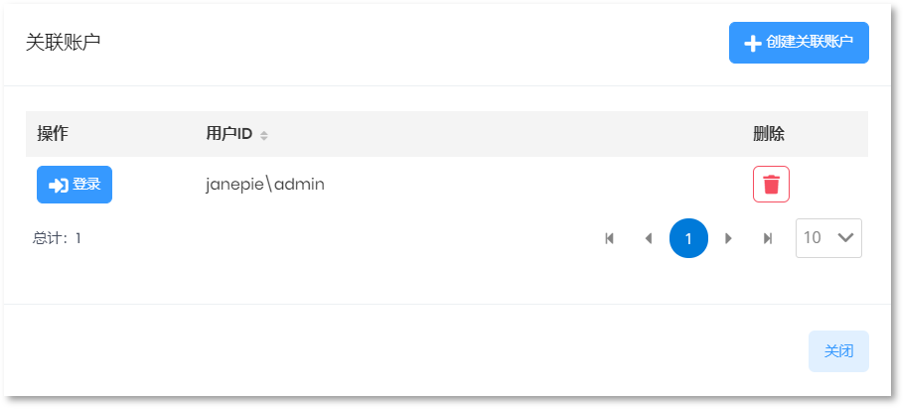The width and height of the screenshot is (904, 409).
Task: Jump to the first page icon
Action: 609,238
